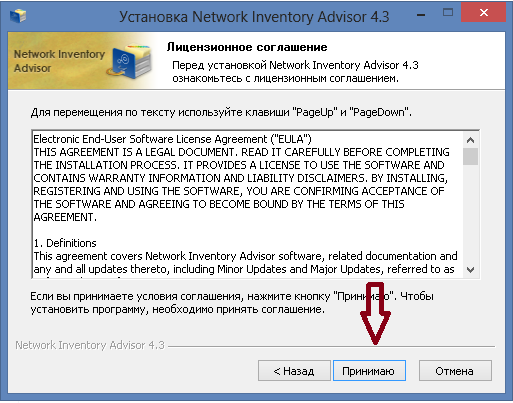This screenshot has height=403, width=513.
Task: Click the Network Inventory Advisor box logo image
Action: [x=131, y=61]
